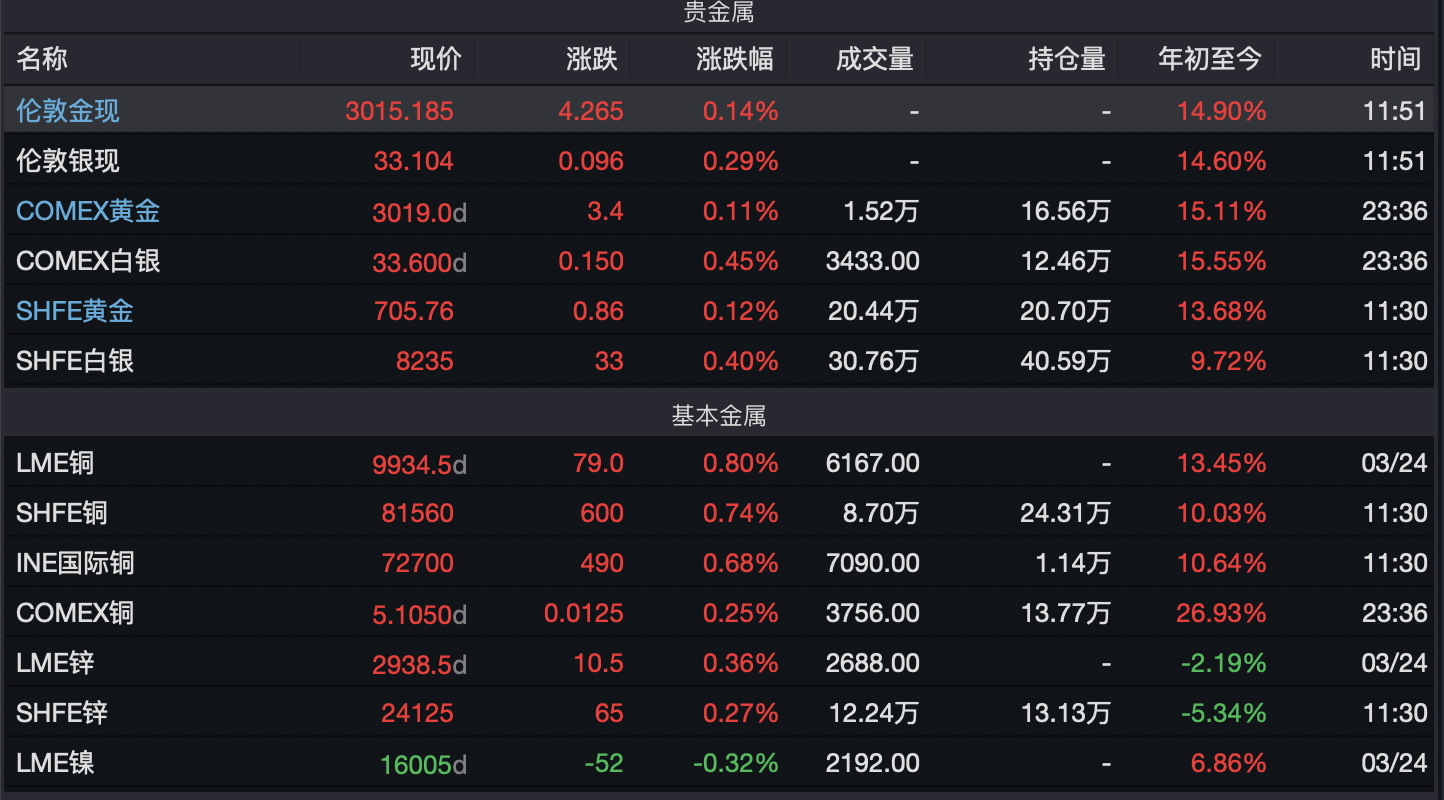The width and height of the screenshot is (1444, 800).
Task: Open the COMEX黄金 quote link
Action: coord(88,211)
